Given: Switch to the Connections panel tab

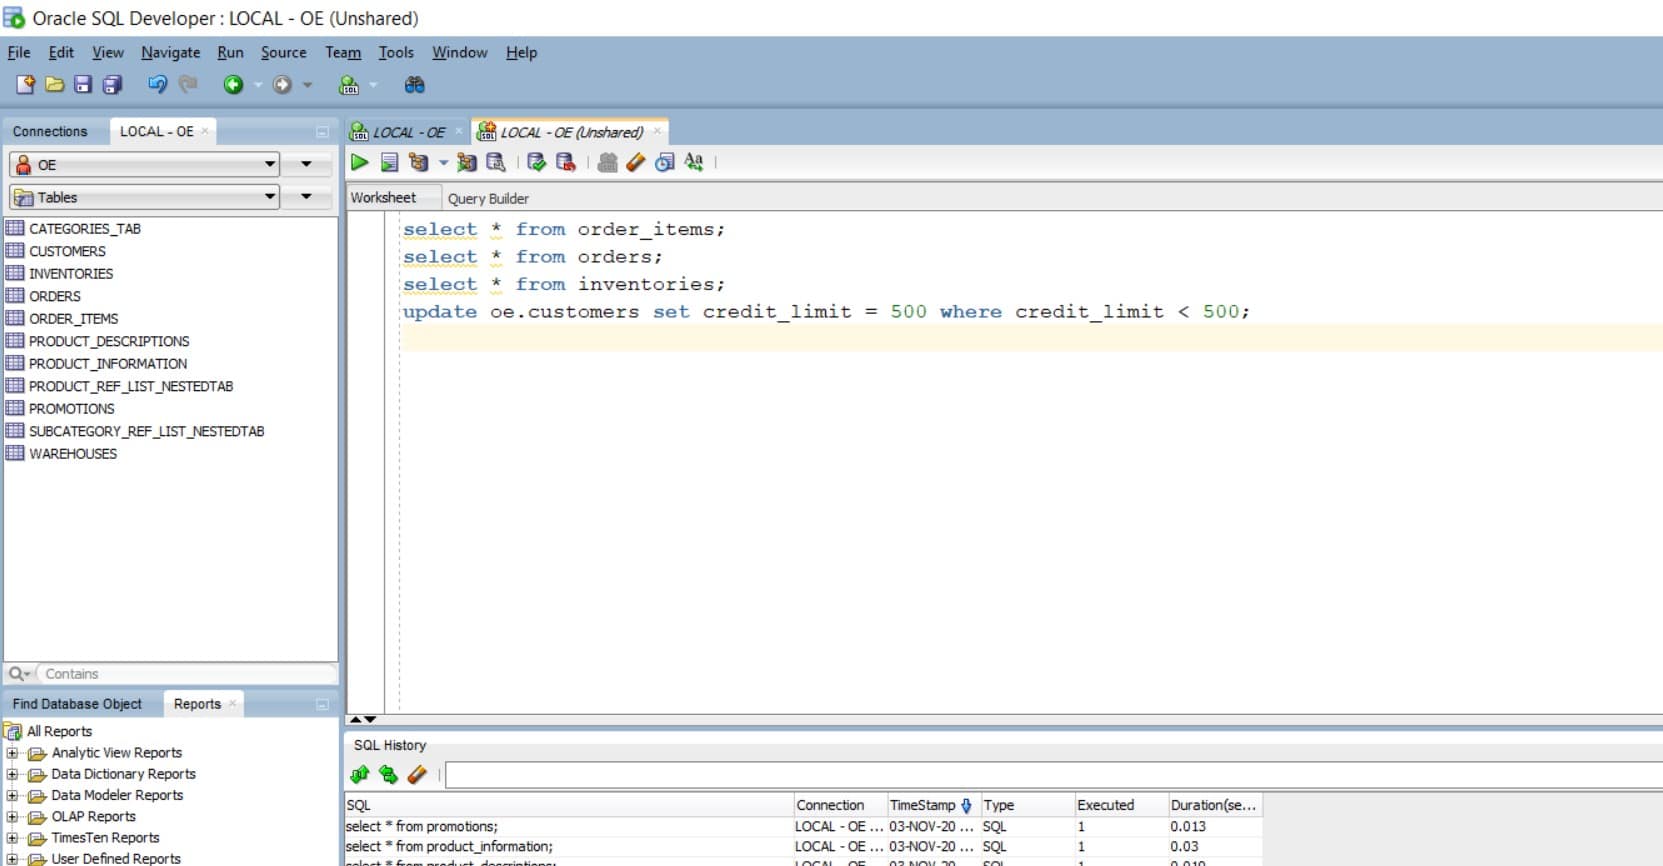Looking at the screenshot, I should 50,131.
